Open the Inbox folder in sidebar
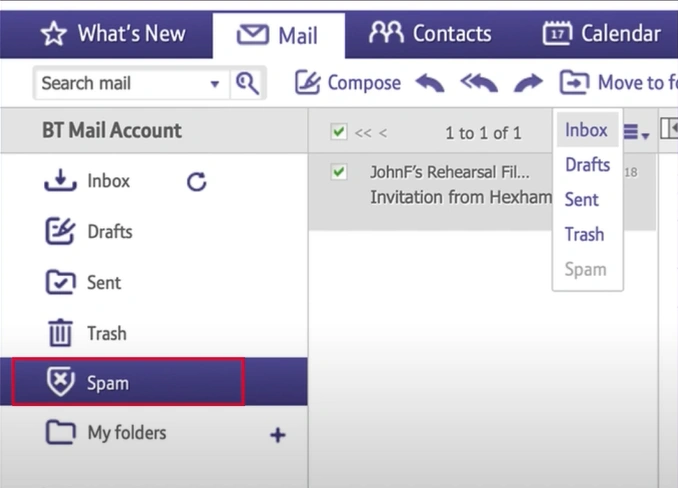Viewport: 678px width, 488px height. 108,181
